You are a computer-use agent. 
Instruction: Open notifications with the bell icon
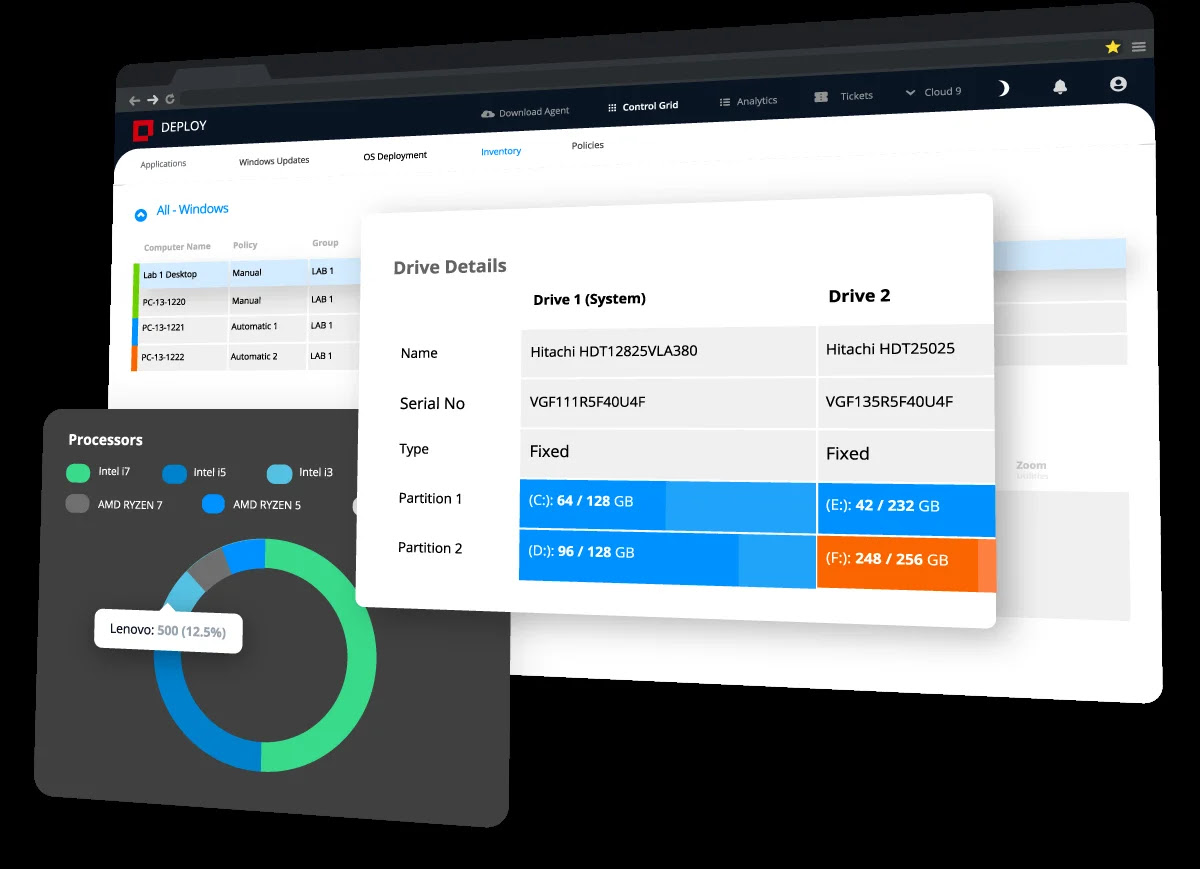[x=1060, y=87]
